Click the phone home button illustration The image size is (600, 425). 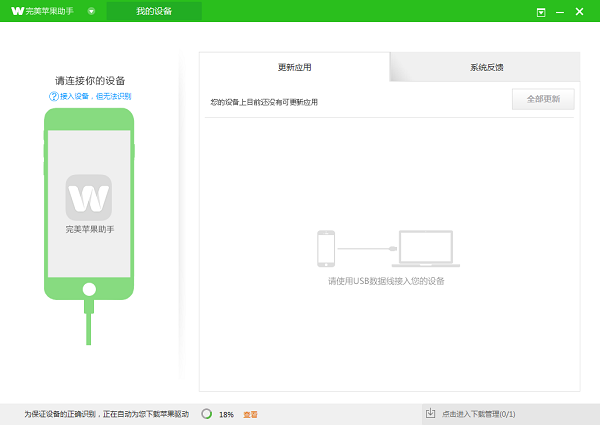pos(89,289)
